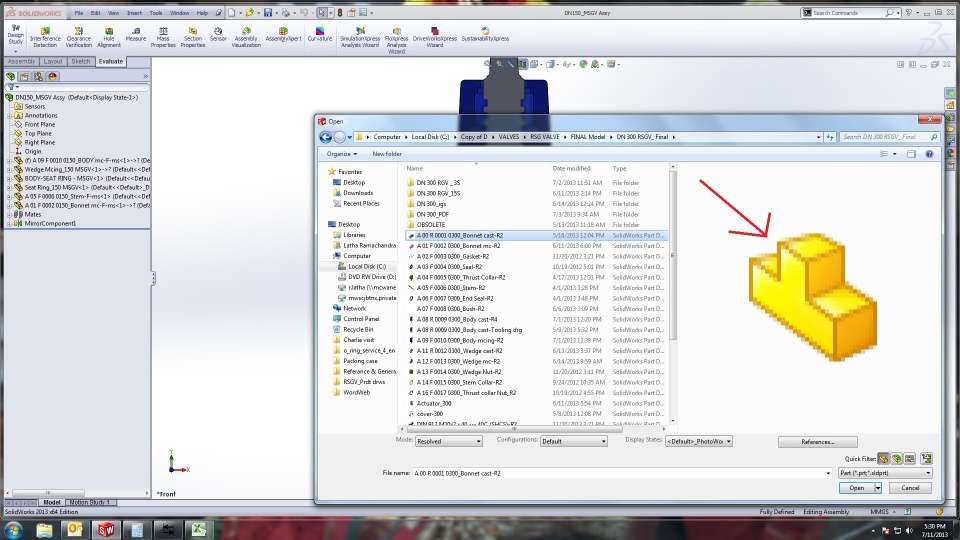Click the Cancel button in dialog

(910, 488)
